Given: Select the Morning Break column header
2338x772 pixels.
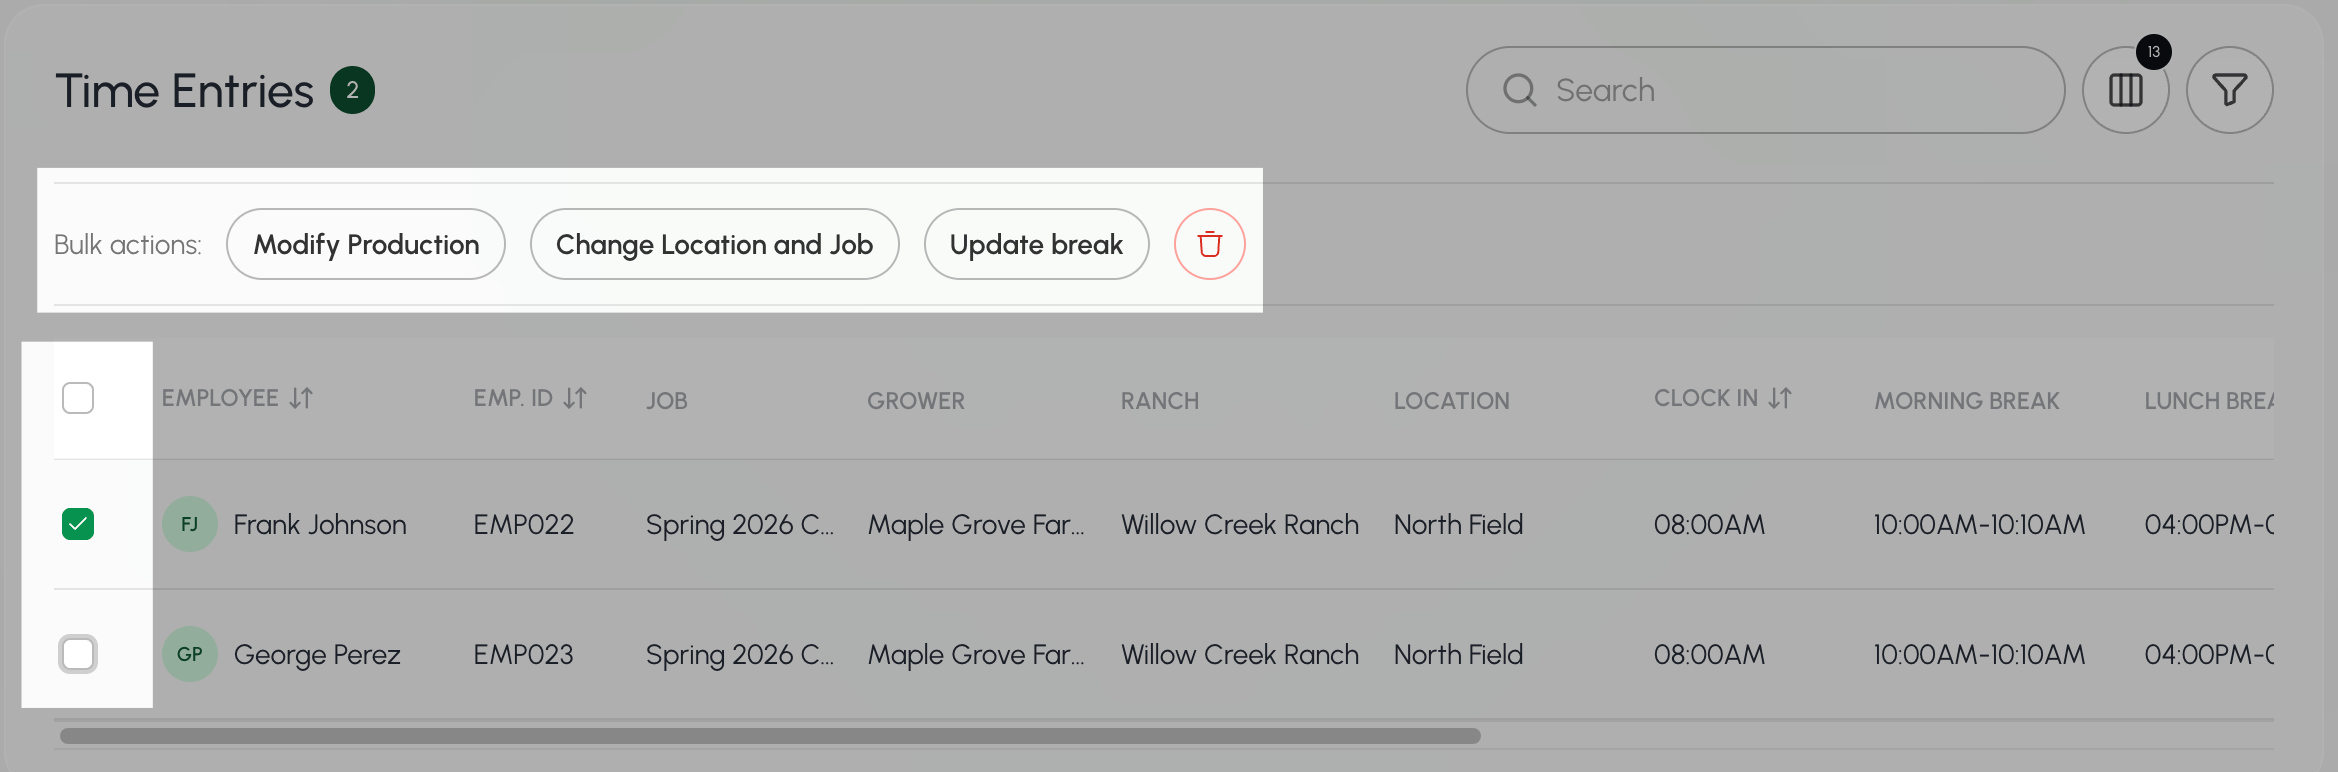Looking at the screenshot, I should (1967, 400).
